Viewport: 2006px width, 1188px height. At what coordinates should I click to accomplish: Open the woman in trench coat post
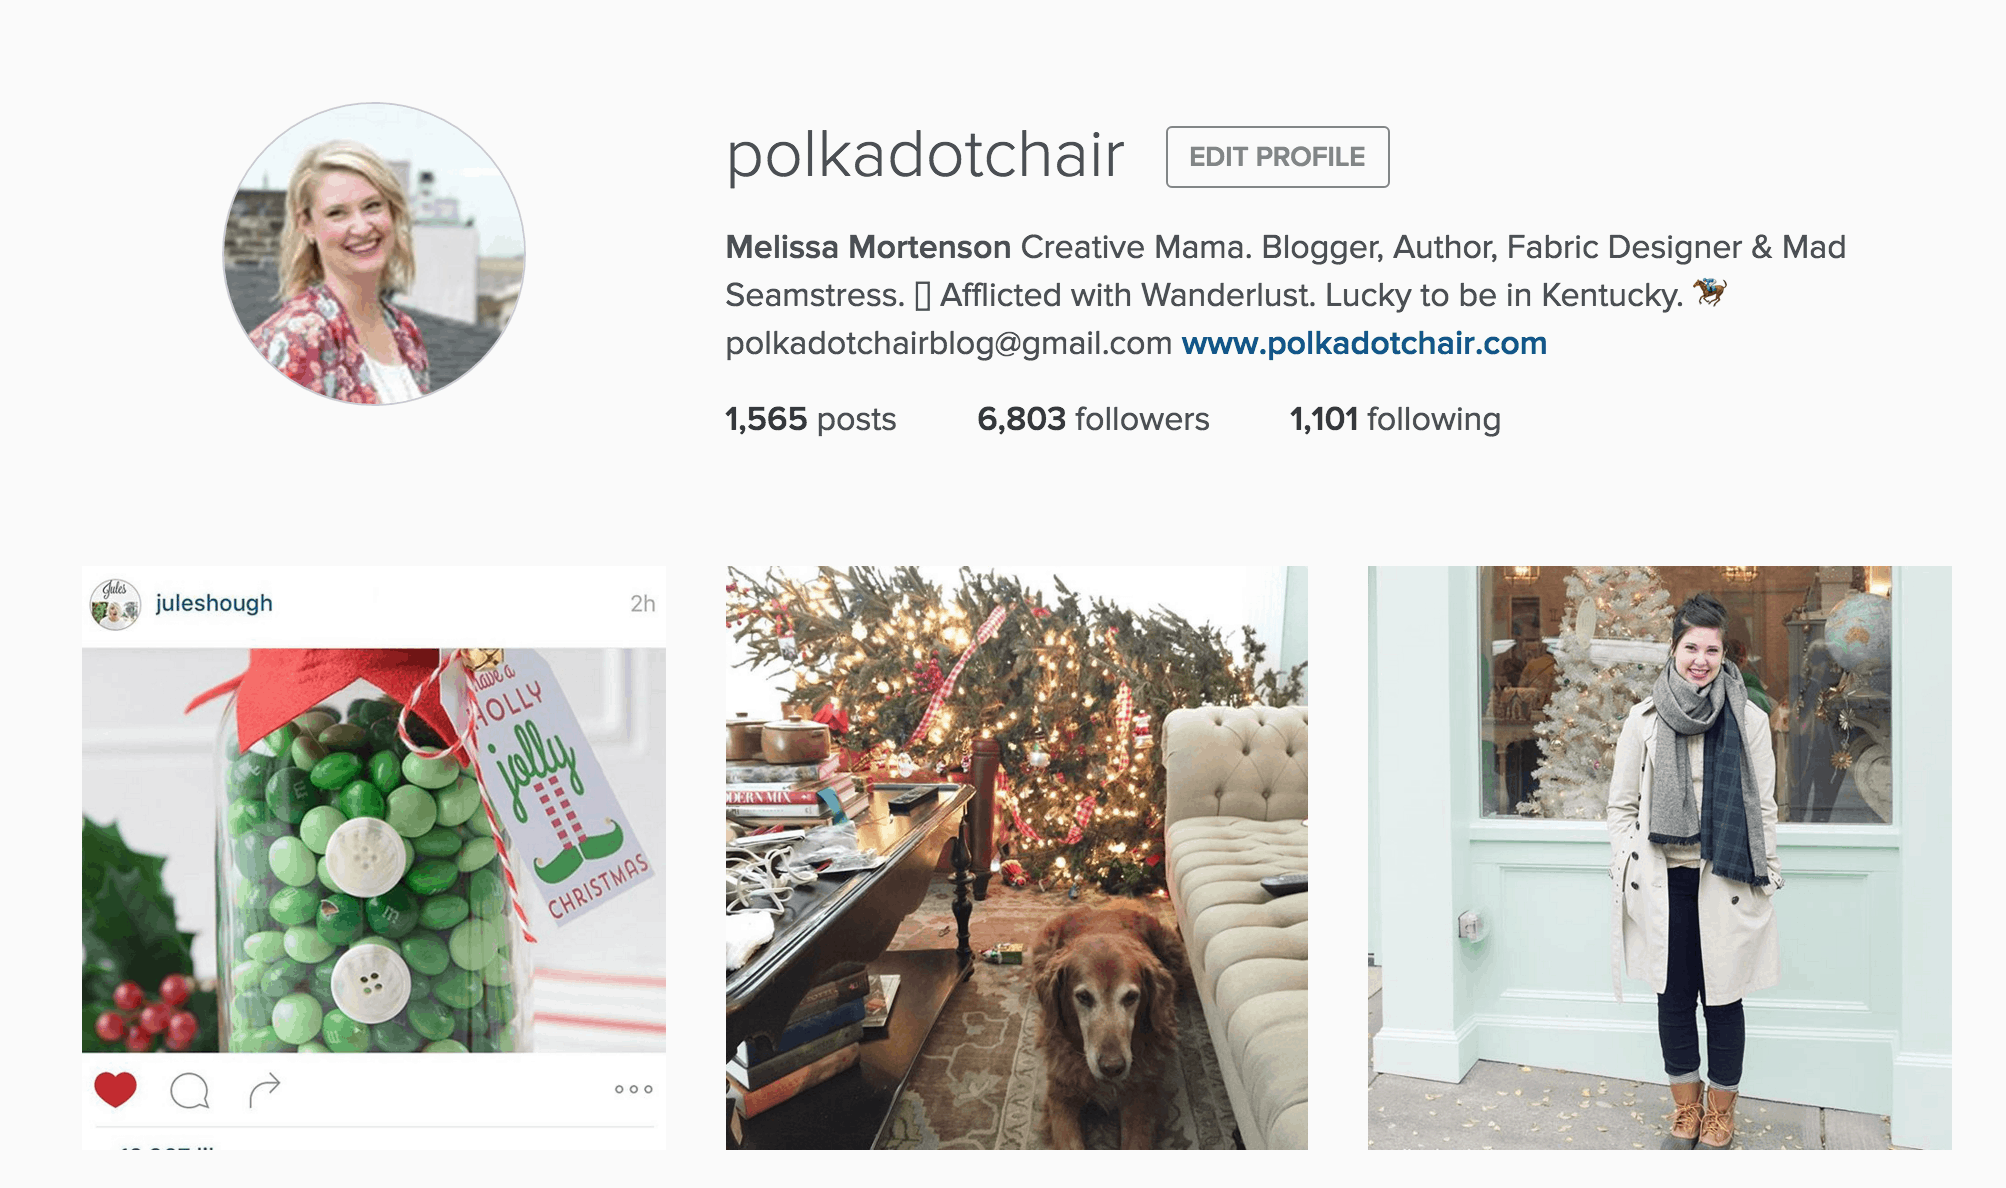(x=1659, y=858)
